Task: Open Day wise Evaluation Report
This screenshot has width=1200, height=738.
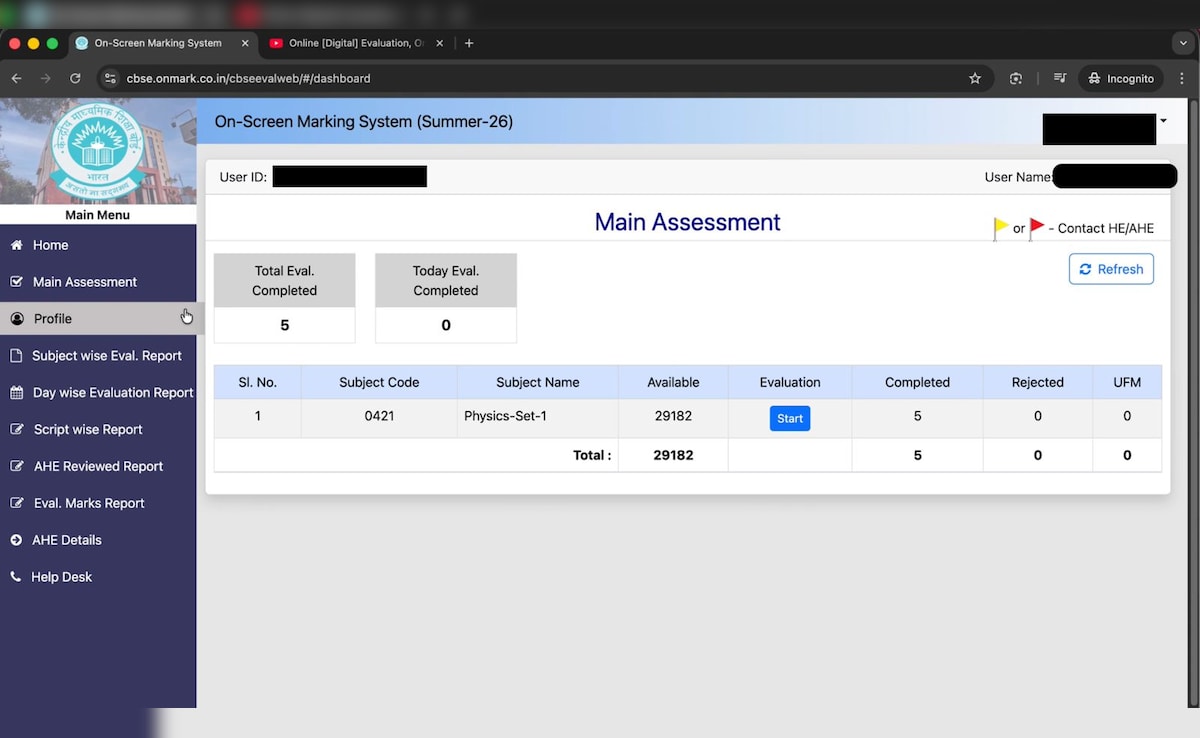Action: click(x=98, y=393)
